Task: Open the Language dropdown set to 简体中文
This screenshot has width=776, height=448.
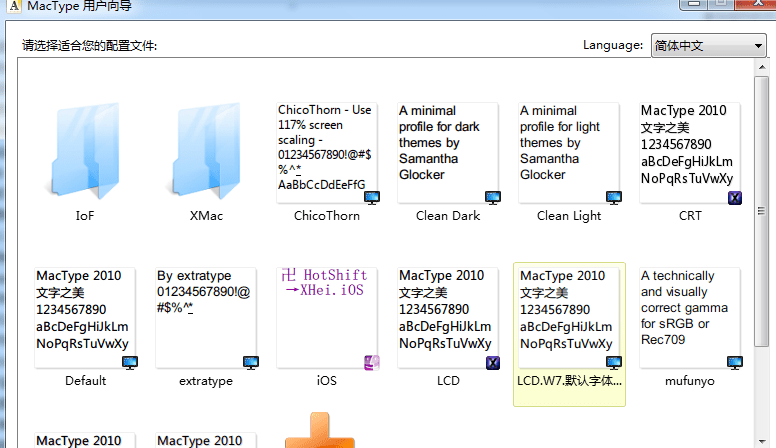Action: [709, 46]
